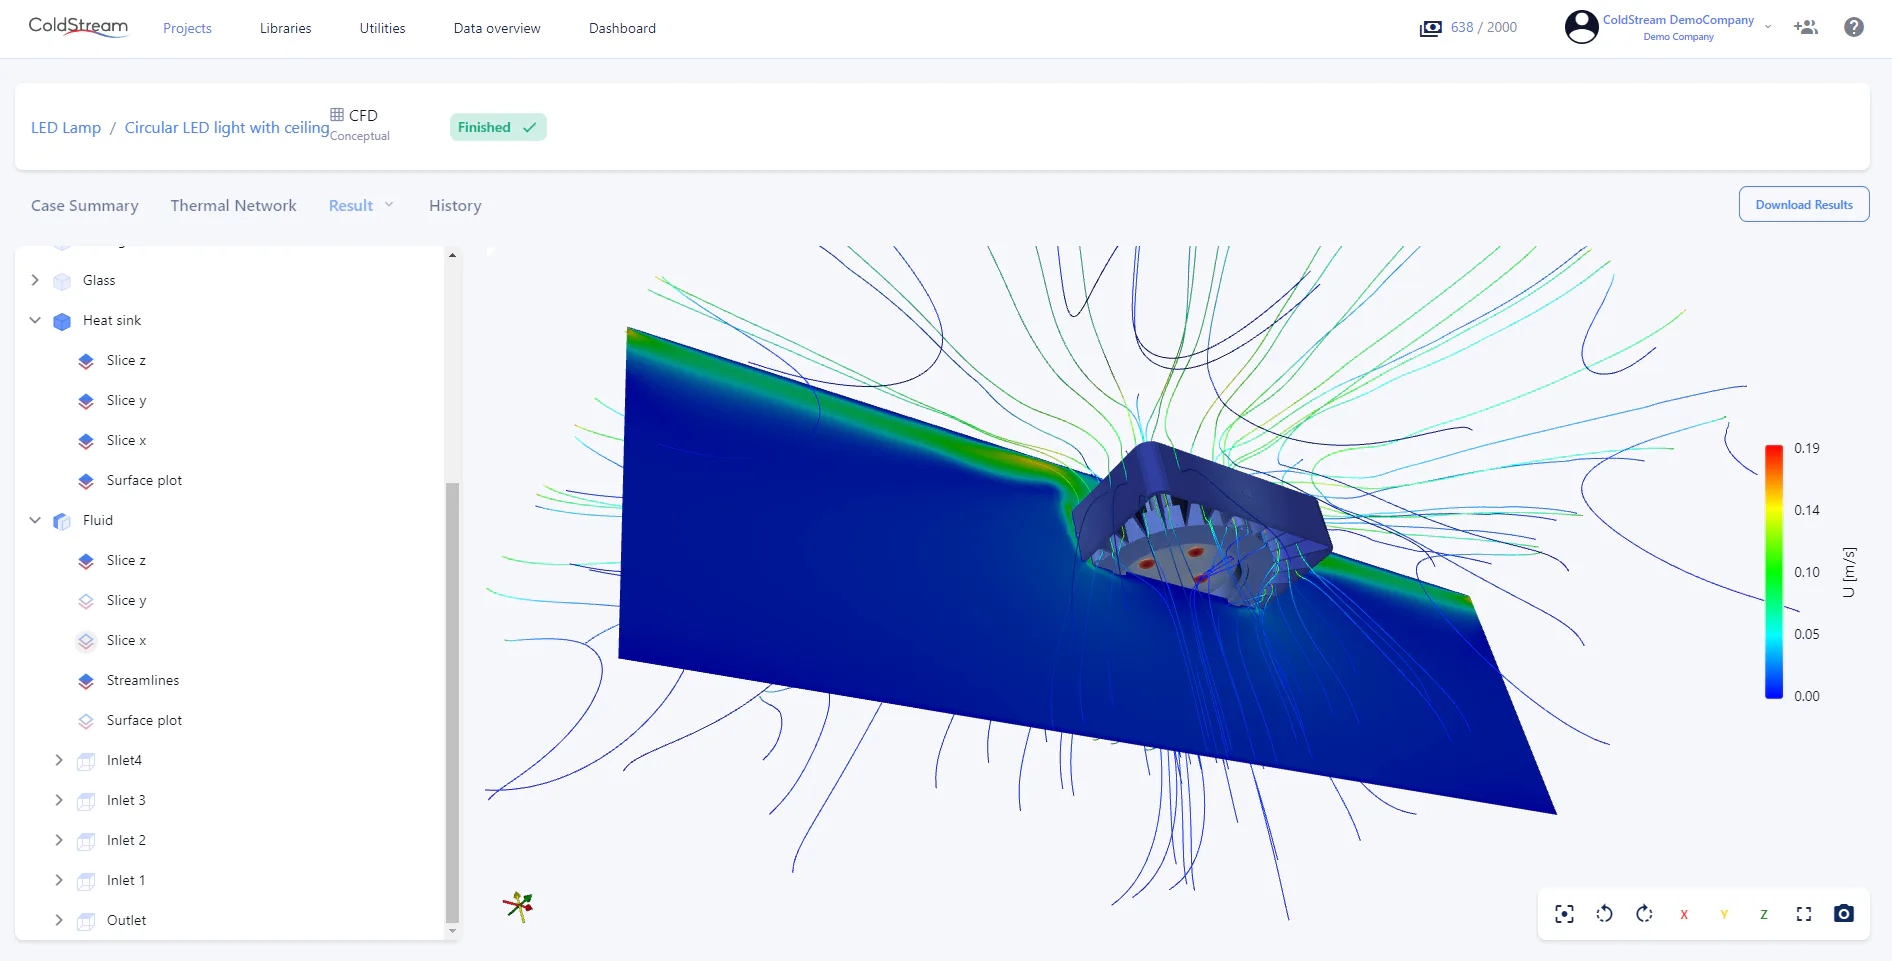Switch to the Thermal Network tab
Image resolution: width=1892 pixels, height=961 pixels.
[233, 205]
